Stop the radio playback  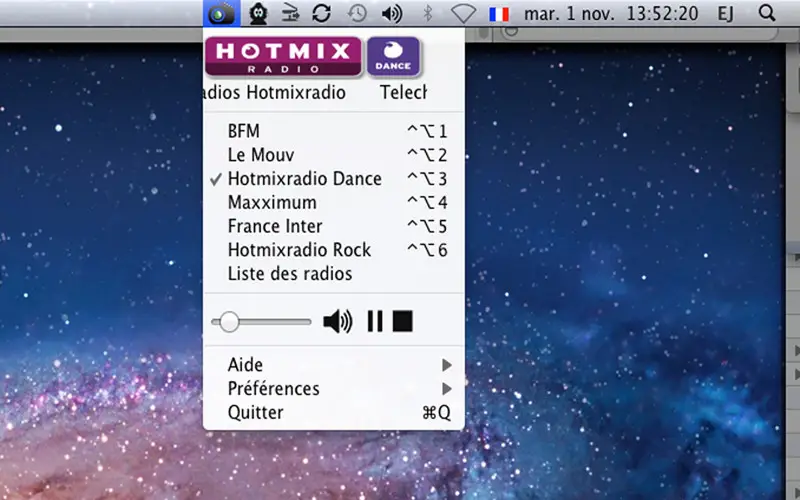(x=403, y=322)
